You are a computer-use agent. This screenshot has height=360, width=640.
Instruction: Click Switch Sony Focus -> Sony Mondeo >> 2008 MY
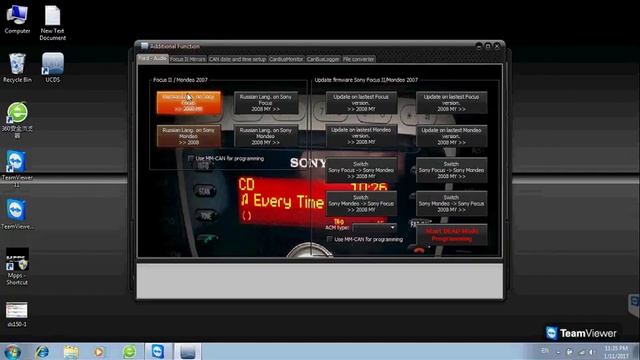(x=361, y=170)
